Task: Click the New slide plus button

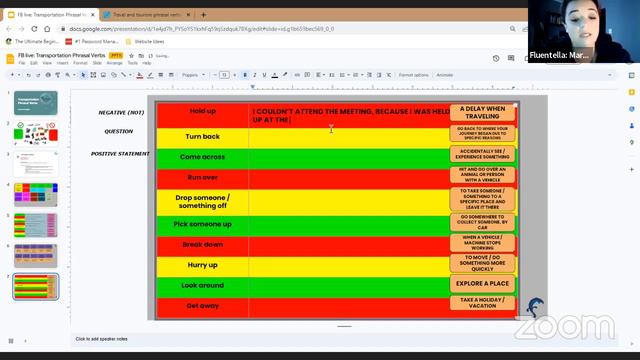Action: pos(12,75)
